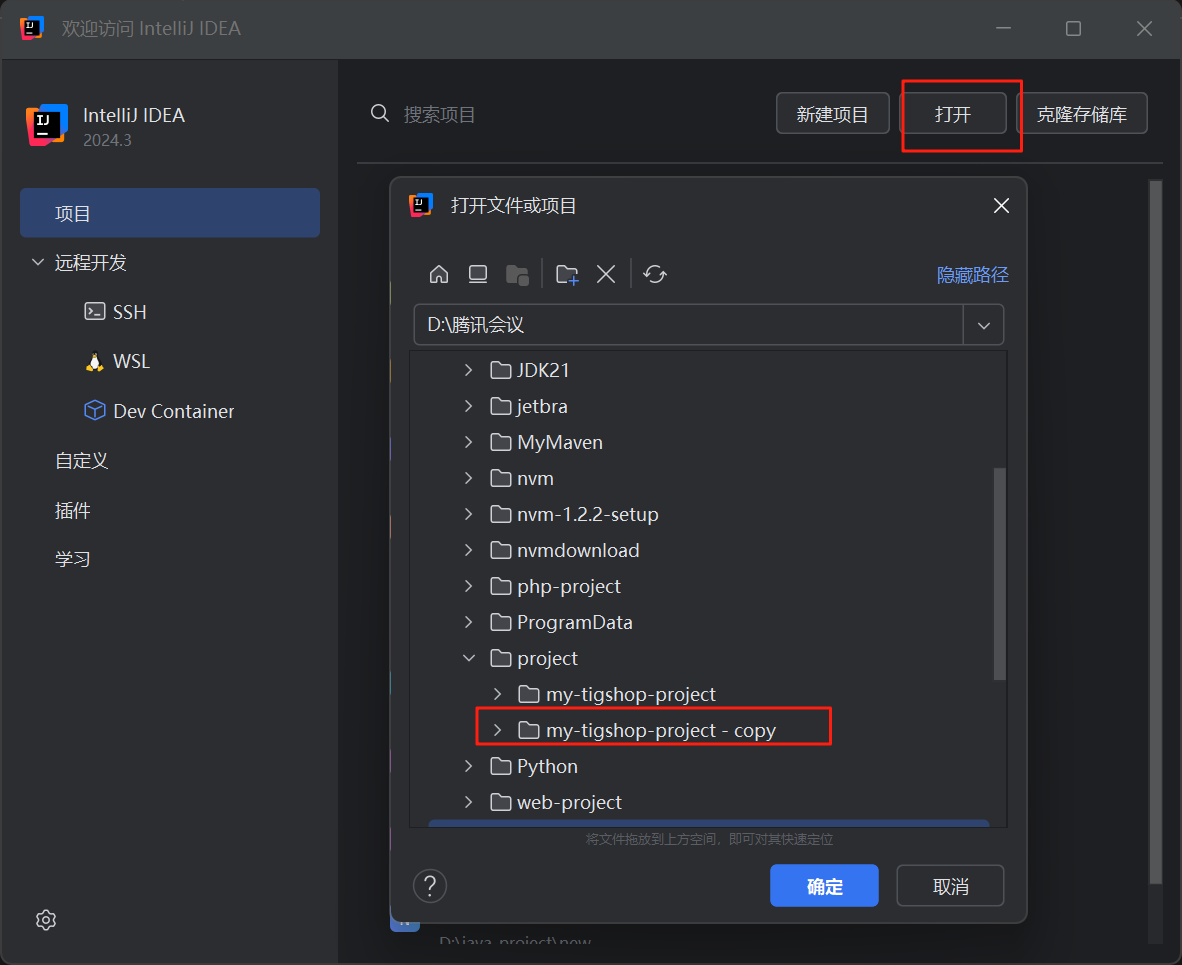Click the 打开 button
The width and height of the screenshot is (1182, 965).
[x=953, y=114]
